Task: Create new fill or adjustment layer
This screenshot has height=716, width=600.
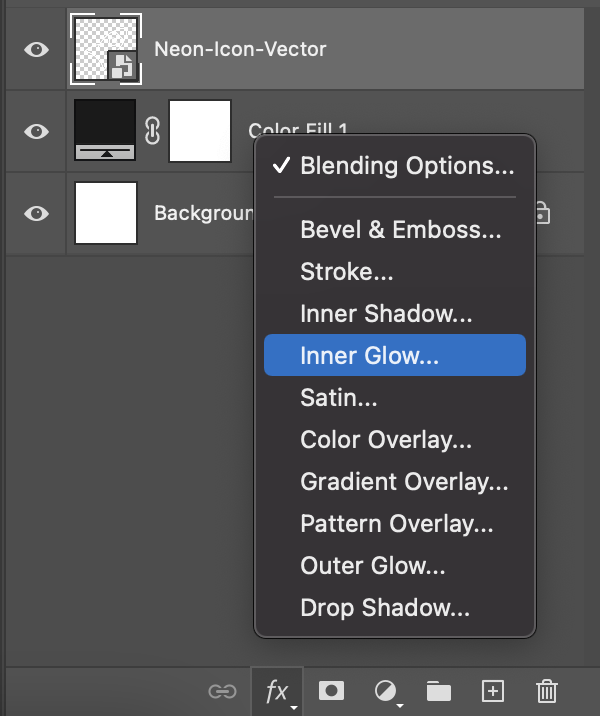Action: coord(386,691)
